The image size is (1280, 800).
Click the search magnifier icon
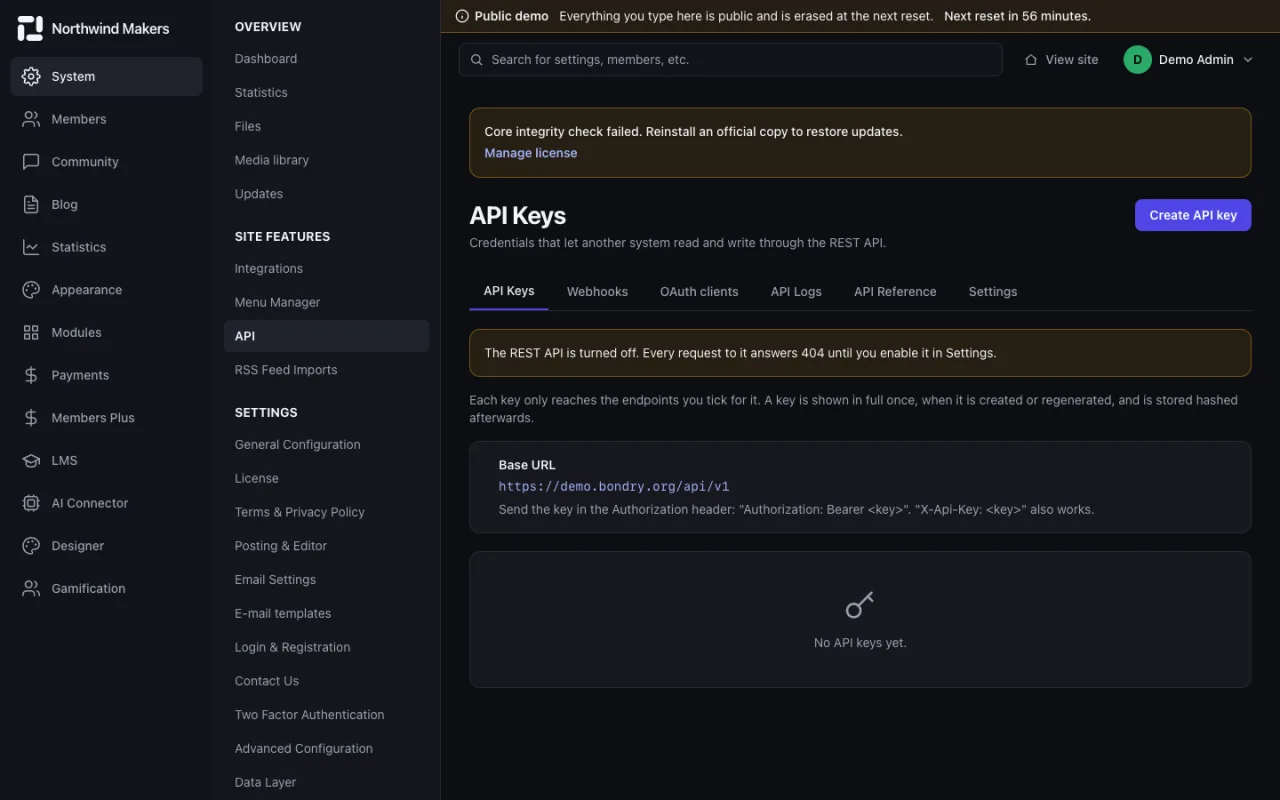point(477,60)
